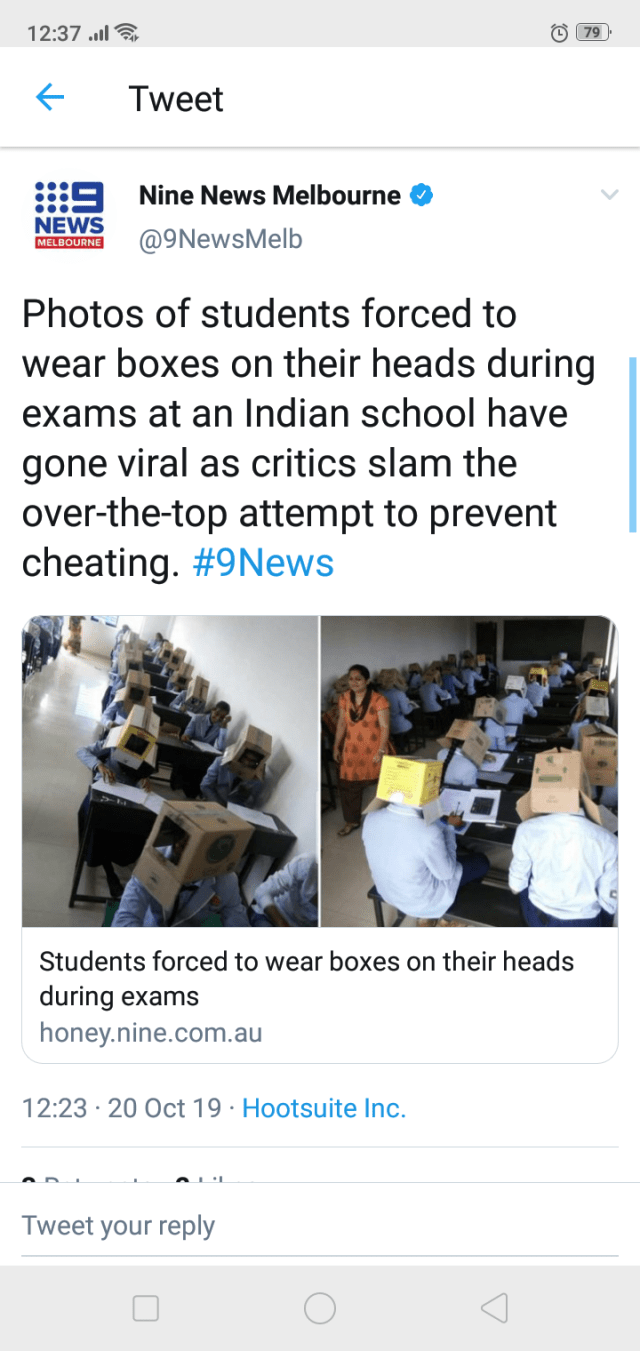The height and width of the screenshot is (1351, 640).
Task: Open honey.nine.com.au article link
Action: pos(151,1032)
